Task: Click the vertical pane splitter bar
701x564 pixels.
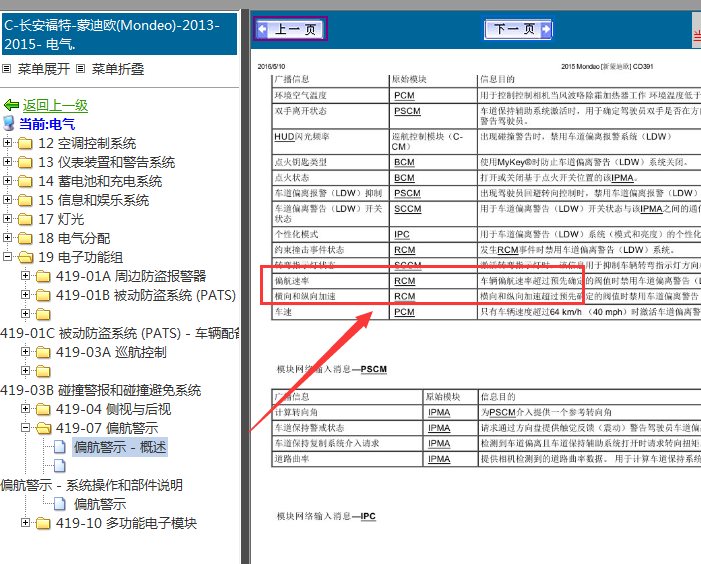Action: coord(245,286)
